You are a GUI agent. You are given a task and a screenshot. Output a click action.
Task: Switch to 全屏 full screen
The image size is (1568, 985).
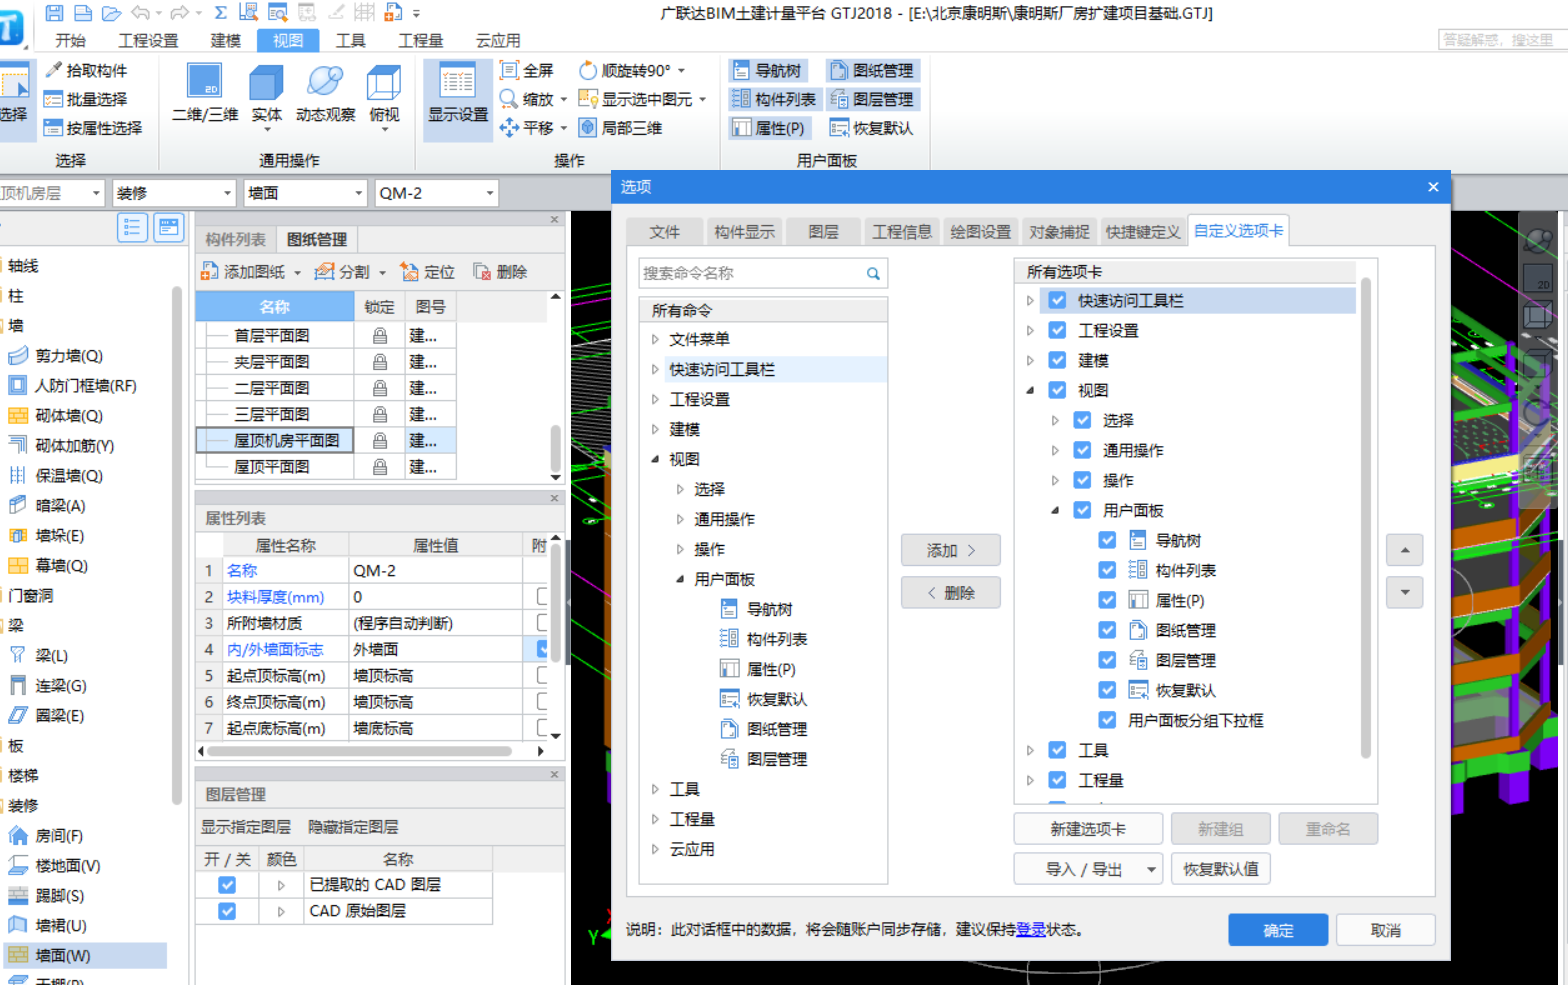point(526,70)
